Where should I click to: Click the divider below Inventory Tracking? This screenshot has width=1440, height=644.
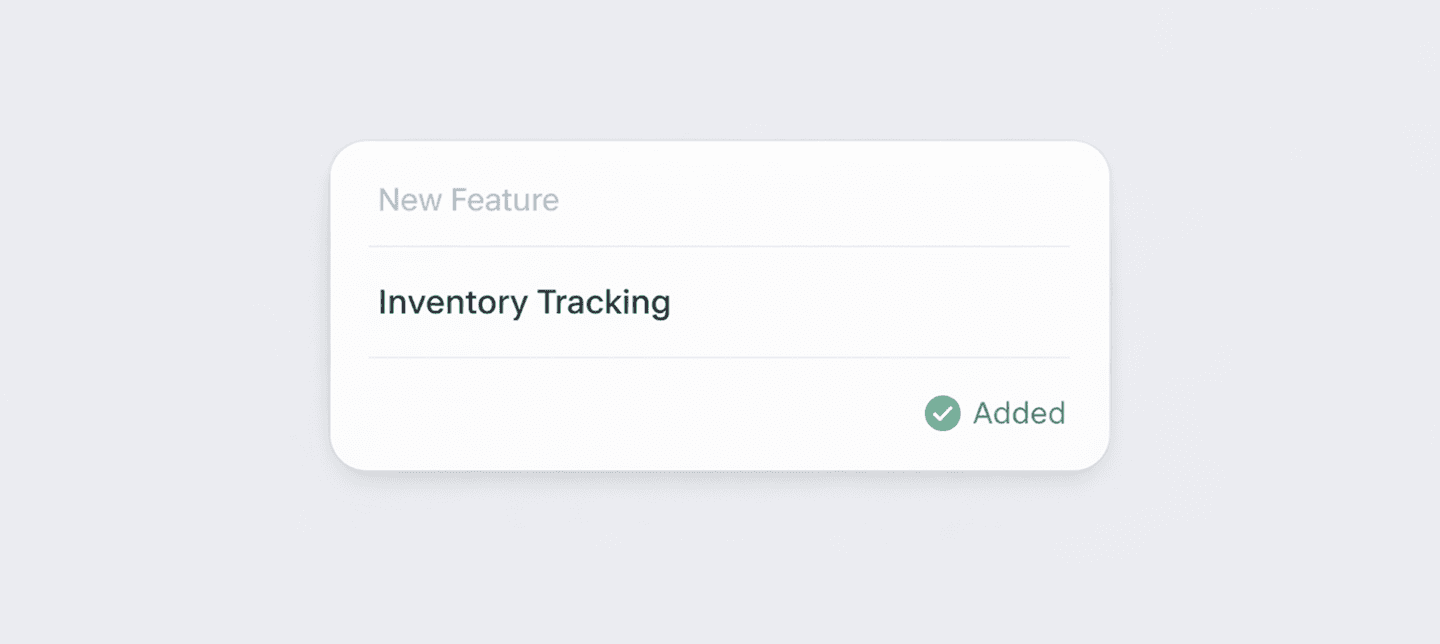718,357
